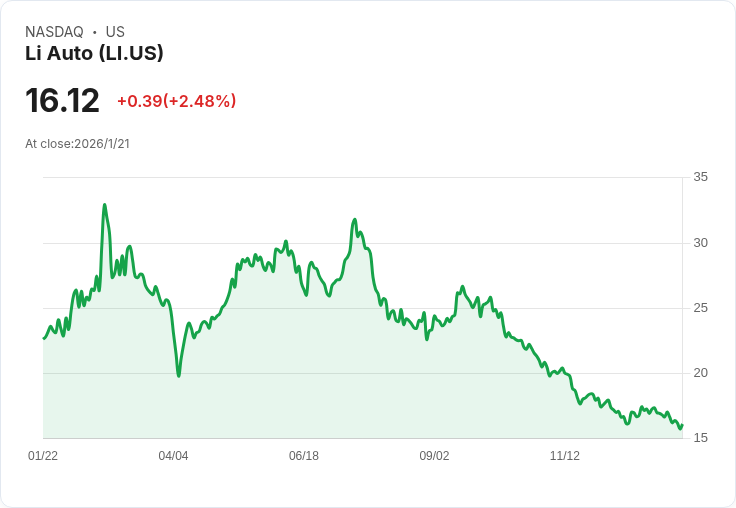Click the right end of the price line
736x508 pixels.
[682, 424]
